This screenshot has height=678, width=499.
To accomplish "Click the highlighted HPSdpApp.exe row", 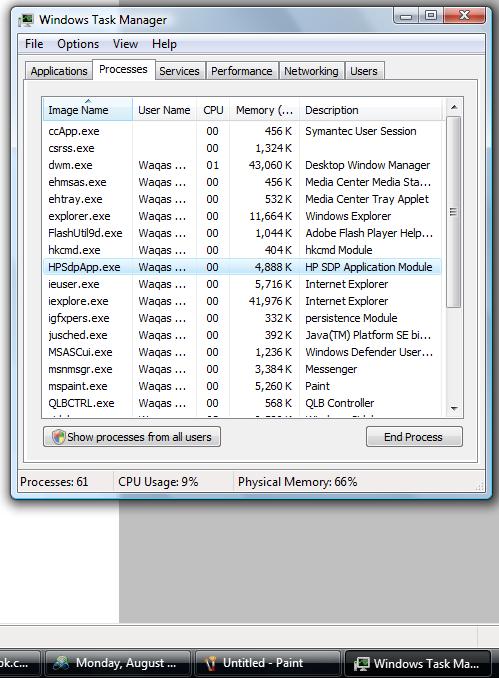I will click(x=242, y=267).
